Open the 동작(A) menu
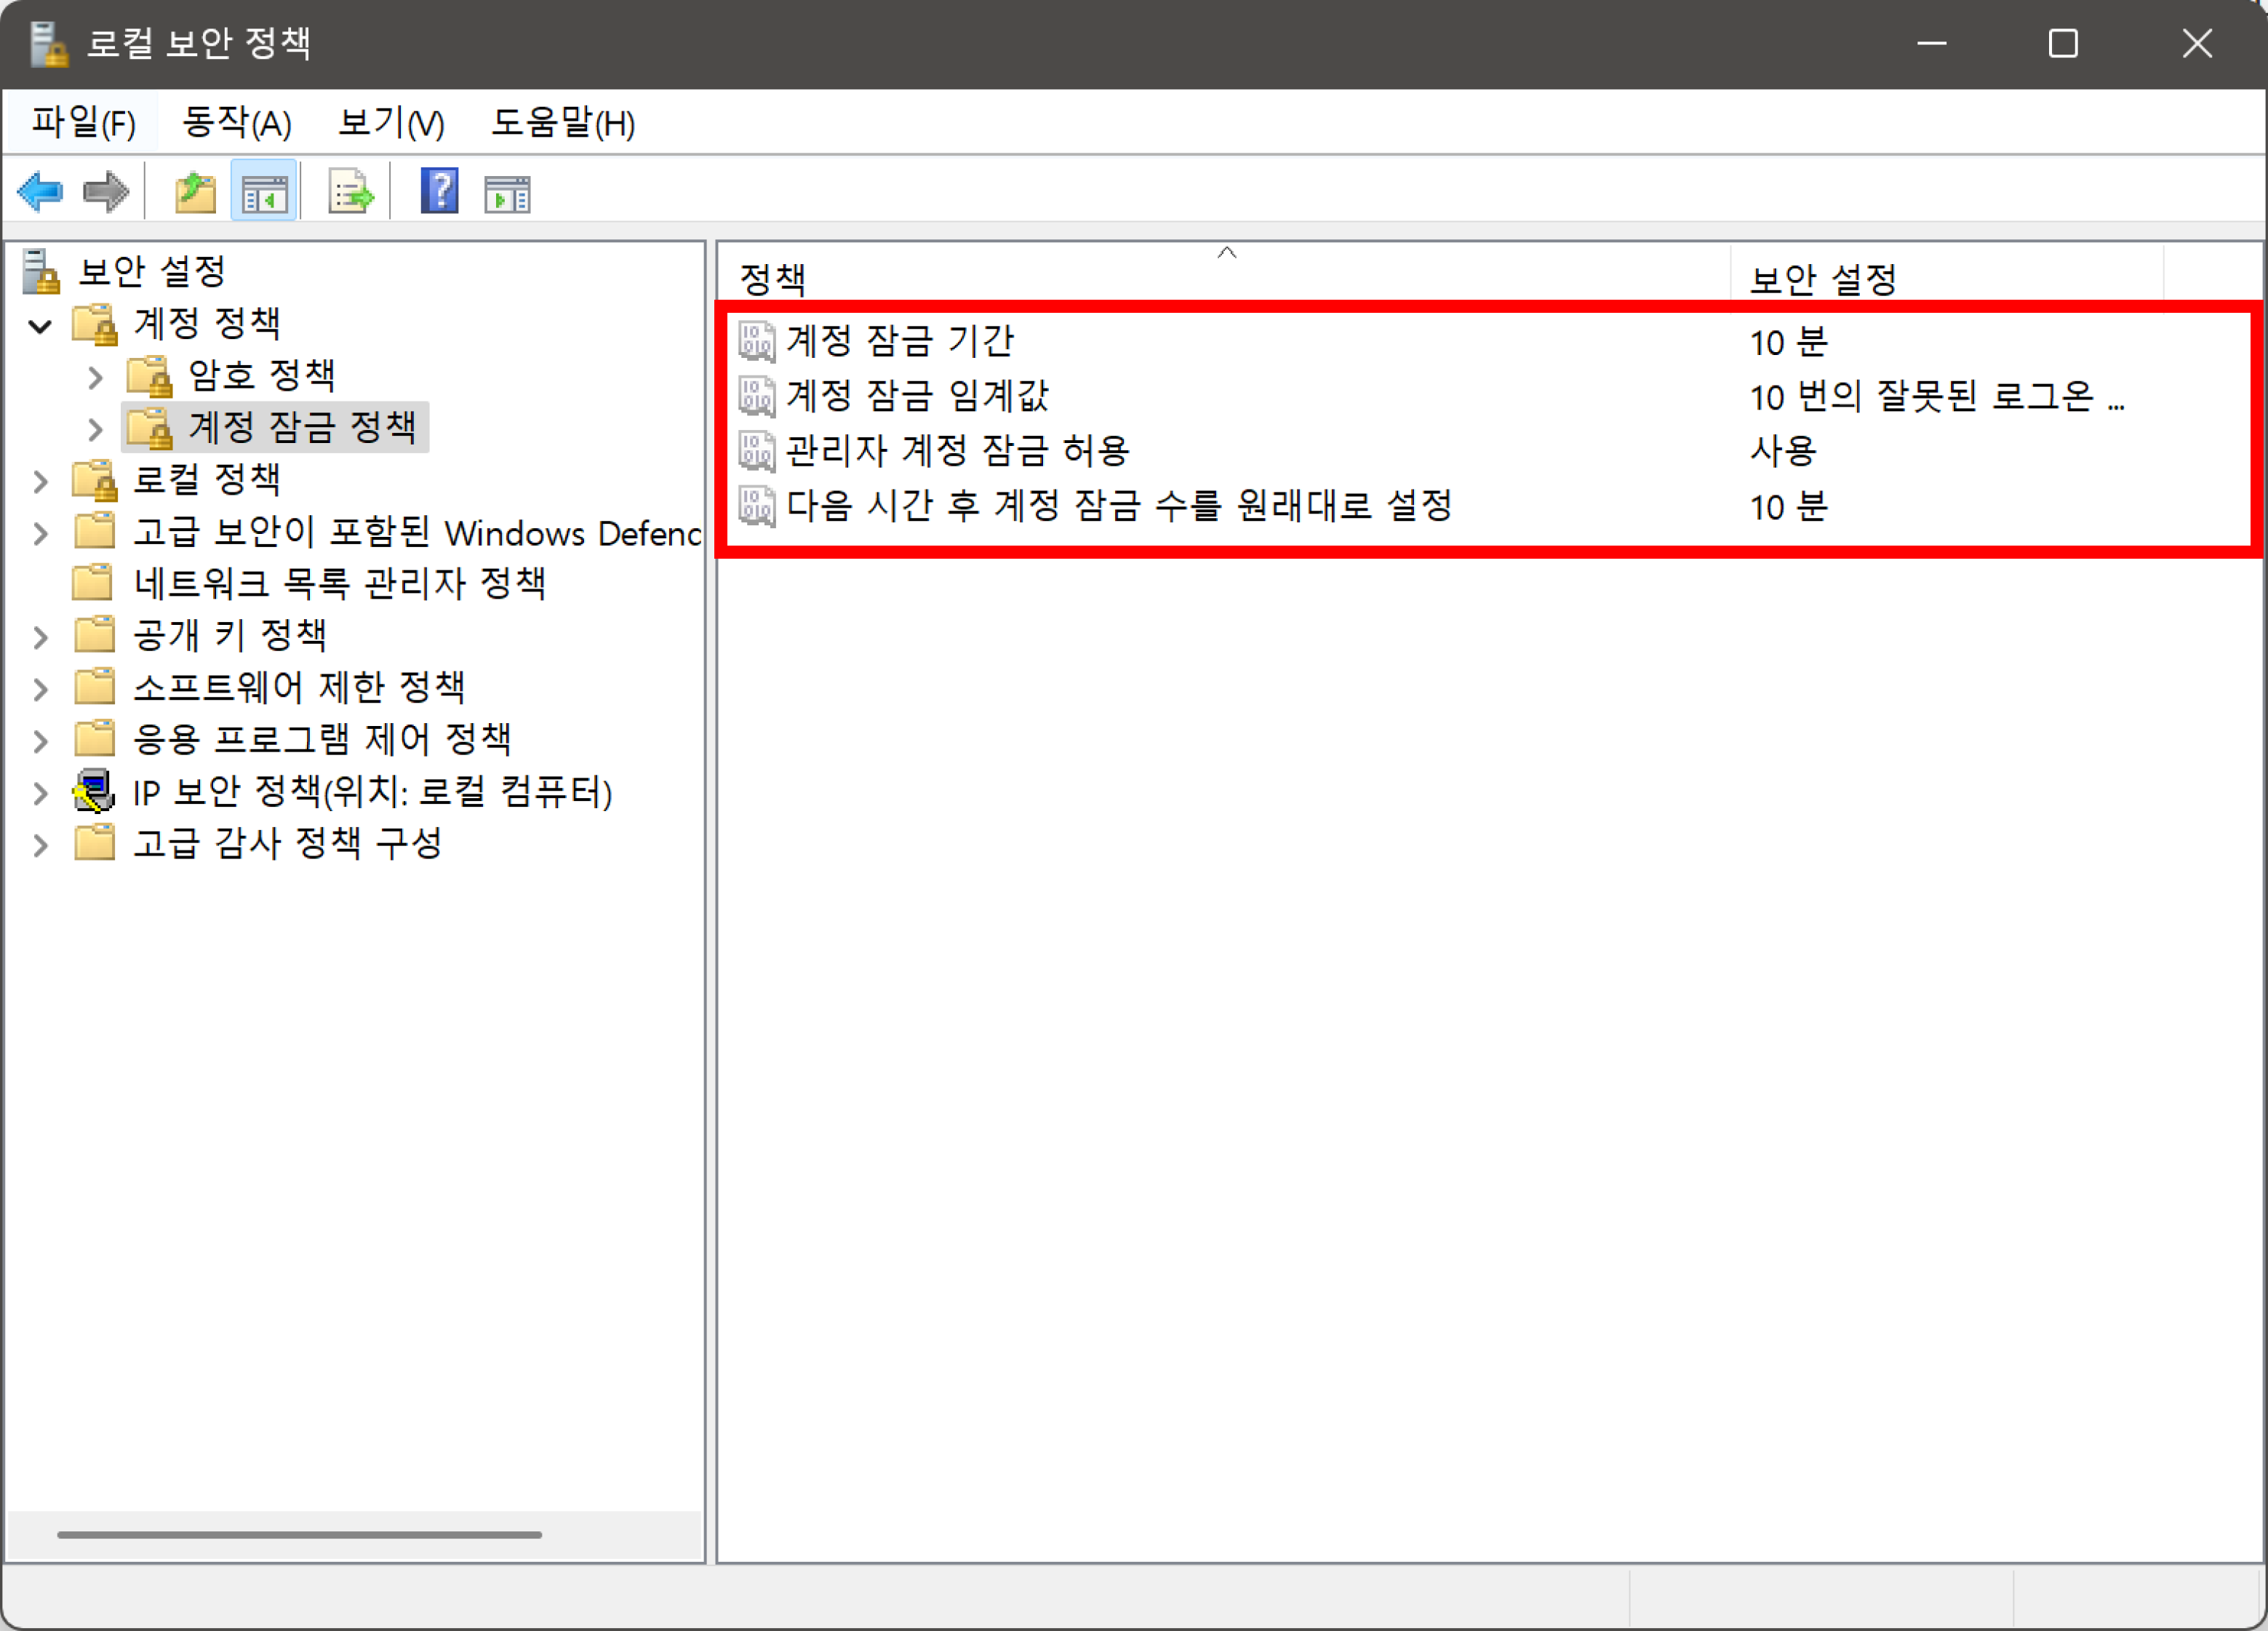 point(237,123)
